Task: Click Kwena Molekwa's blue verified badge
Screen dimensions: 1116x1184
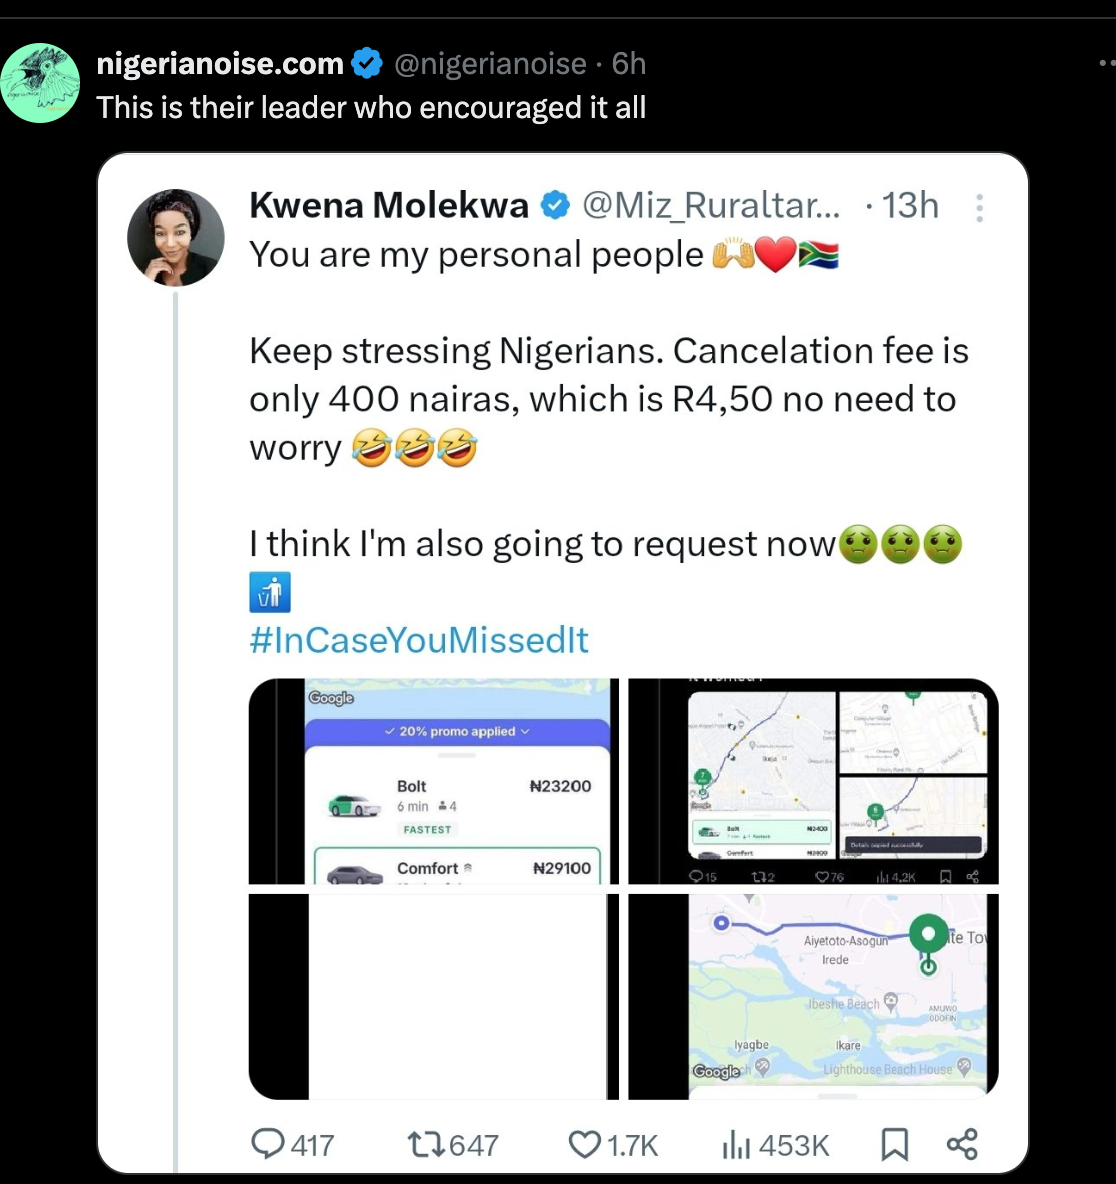Action: [555, 205]
